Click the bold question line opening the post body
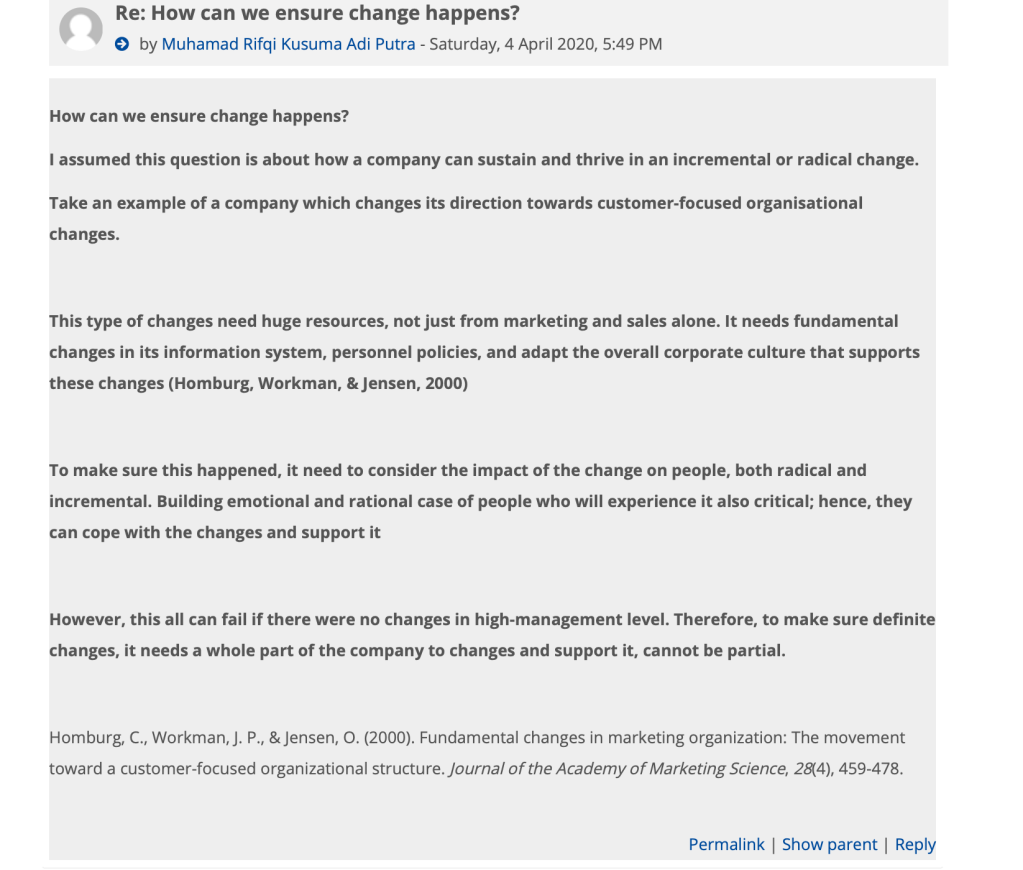The height and width of the screenshot is (870, 1023). pos(199,116)
